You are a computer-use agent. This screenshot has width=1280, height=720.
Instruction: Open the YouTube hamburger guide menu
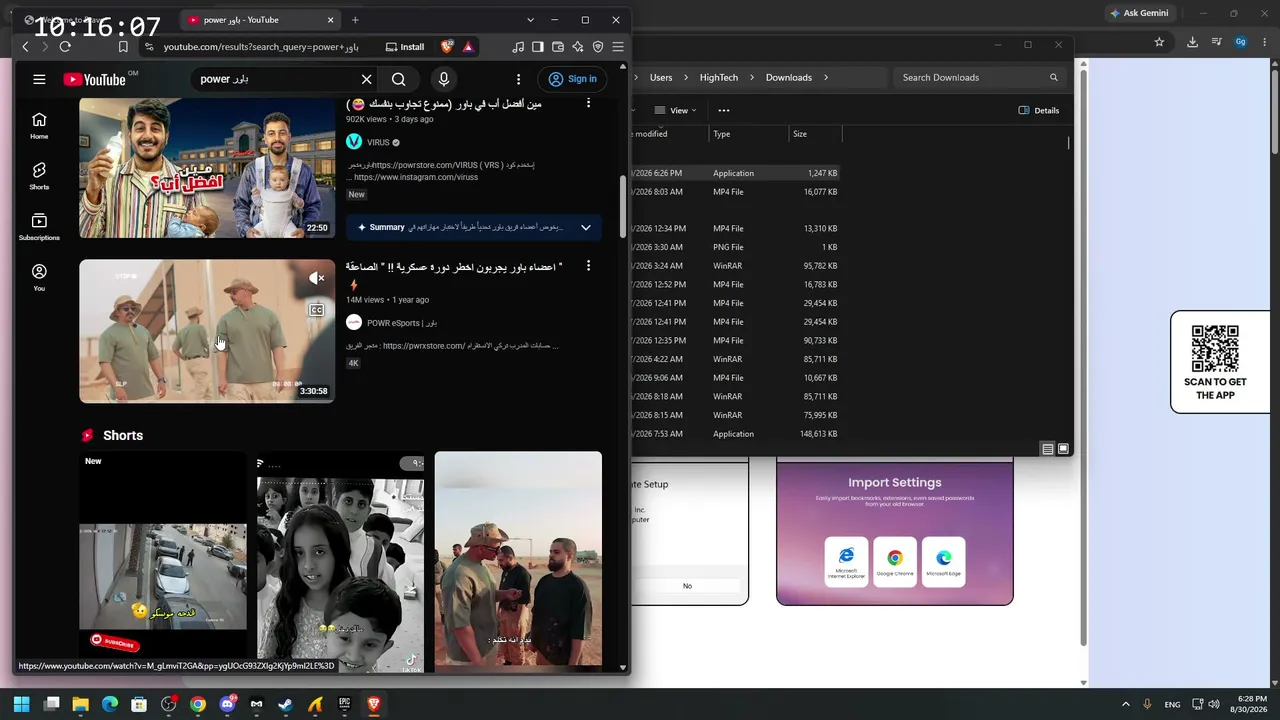point(39,79)
